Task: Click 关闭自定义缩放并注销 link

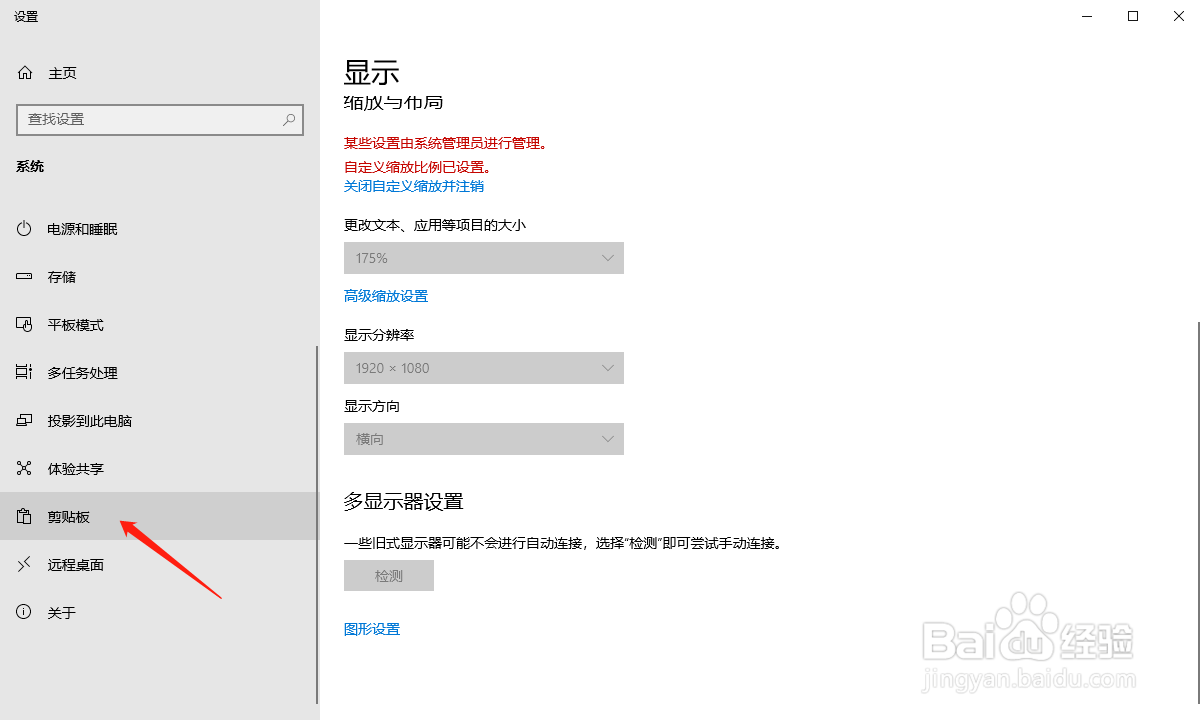Action: 413,186
